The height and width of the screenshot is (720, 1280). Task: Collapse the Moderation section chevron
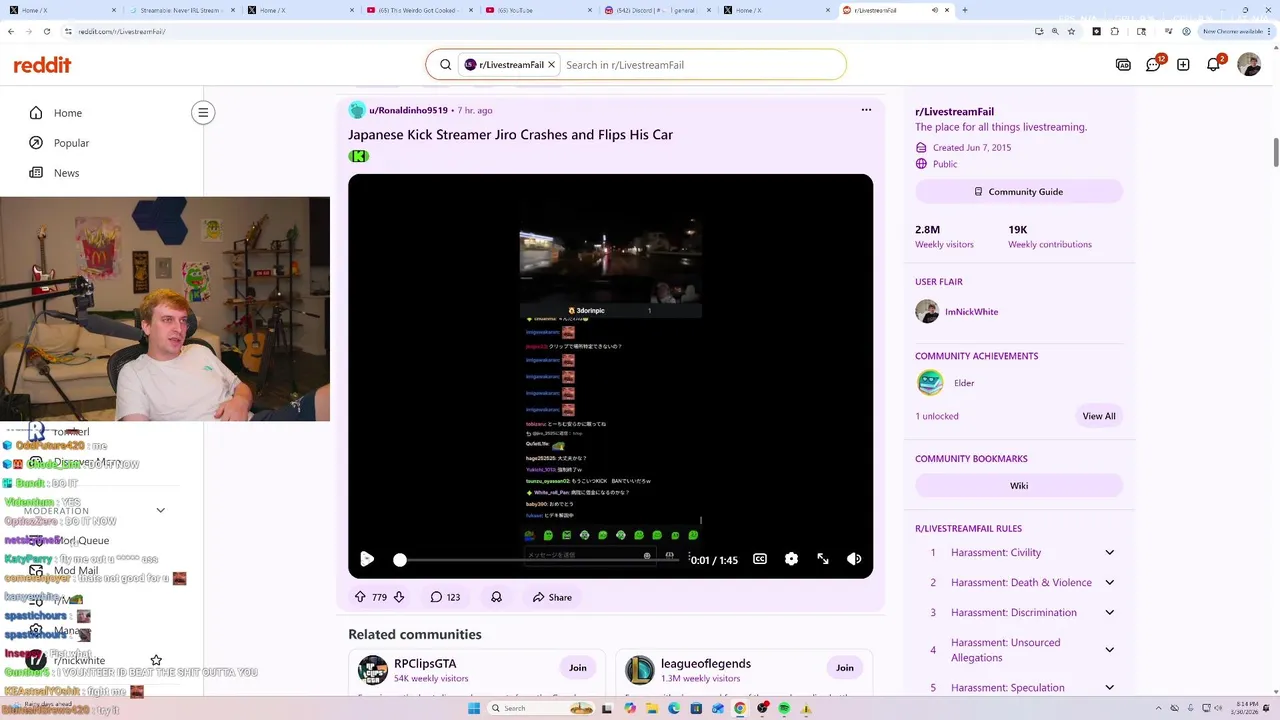tap(160, 510)
